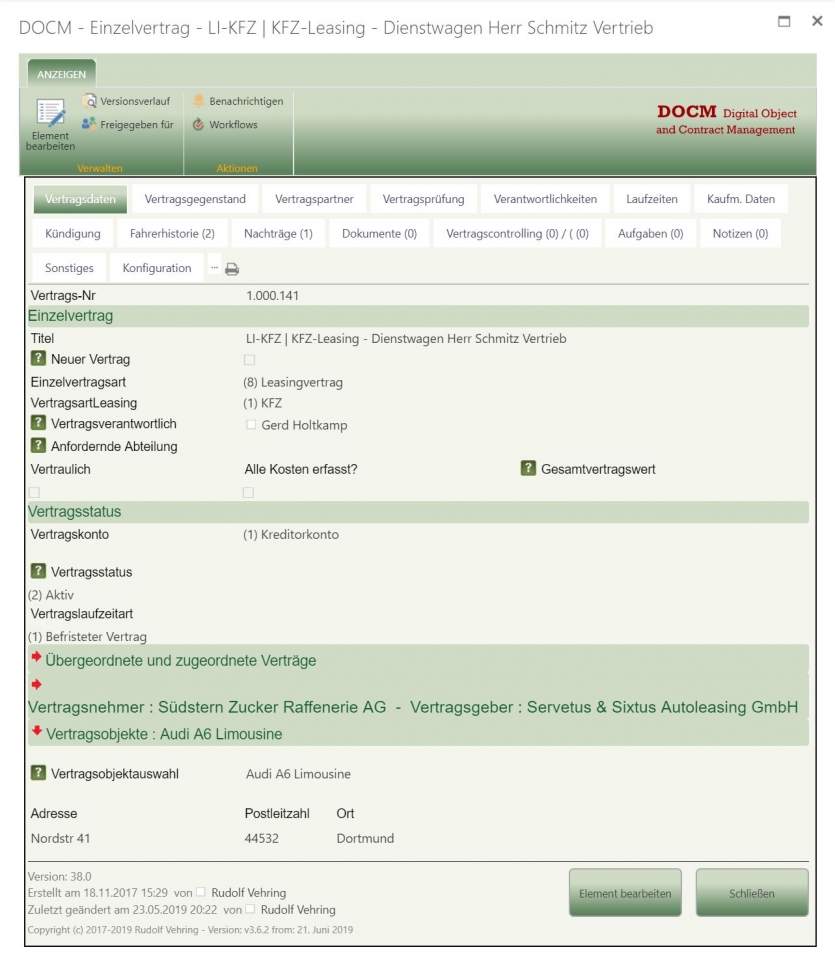Close the DOCM dialog with X
The image size is (835, 958).
(x=817, y=21)
